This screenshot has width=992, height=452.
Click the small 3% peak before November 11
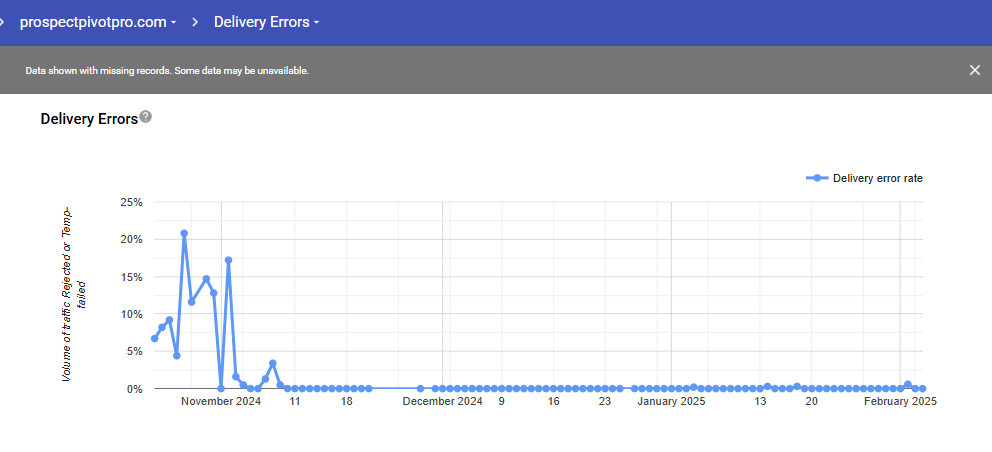273,363
